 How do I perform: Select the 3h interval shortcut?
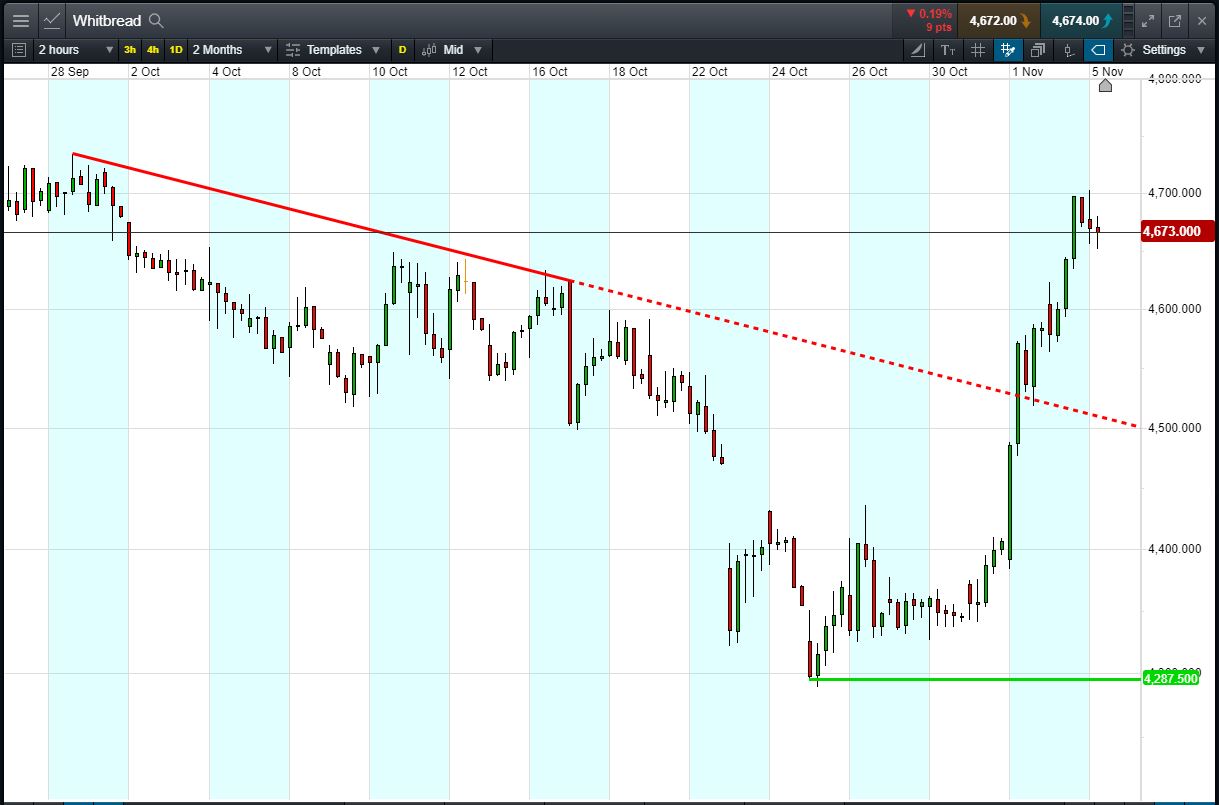click(x=130, y=50)
